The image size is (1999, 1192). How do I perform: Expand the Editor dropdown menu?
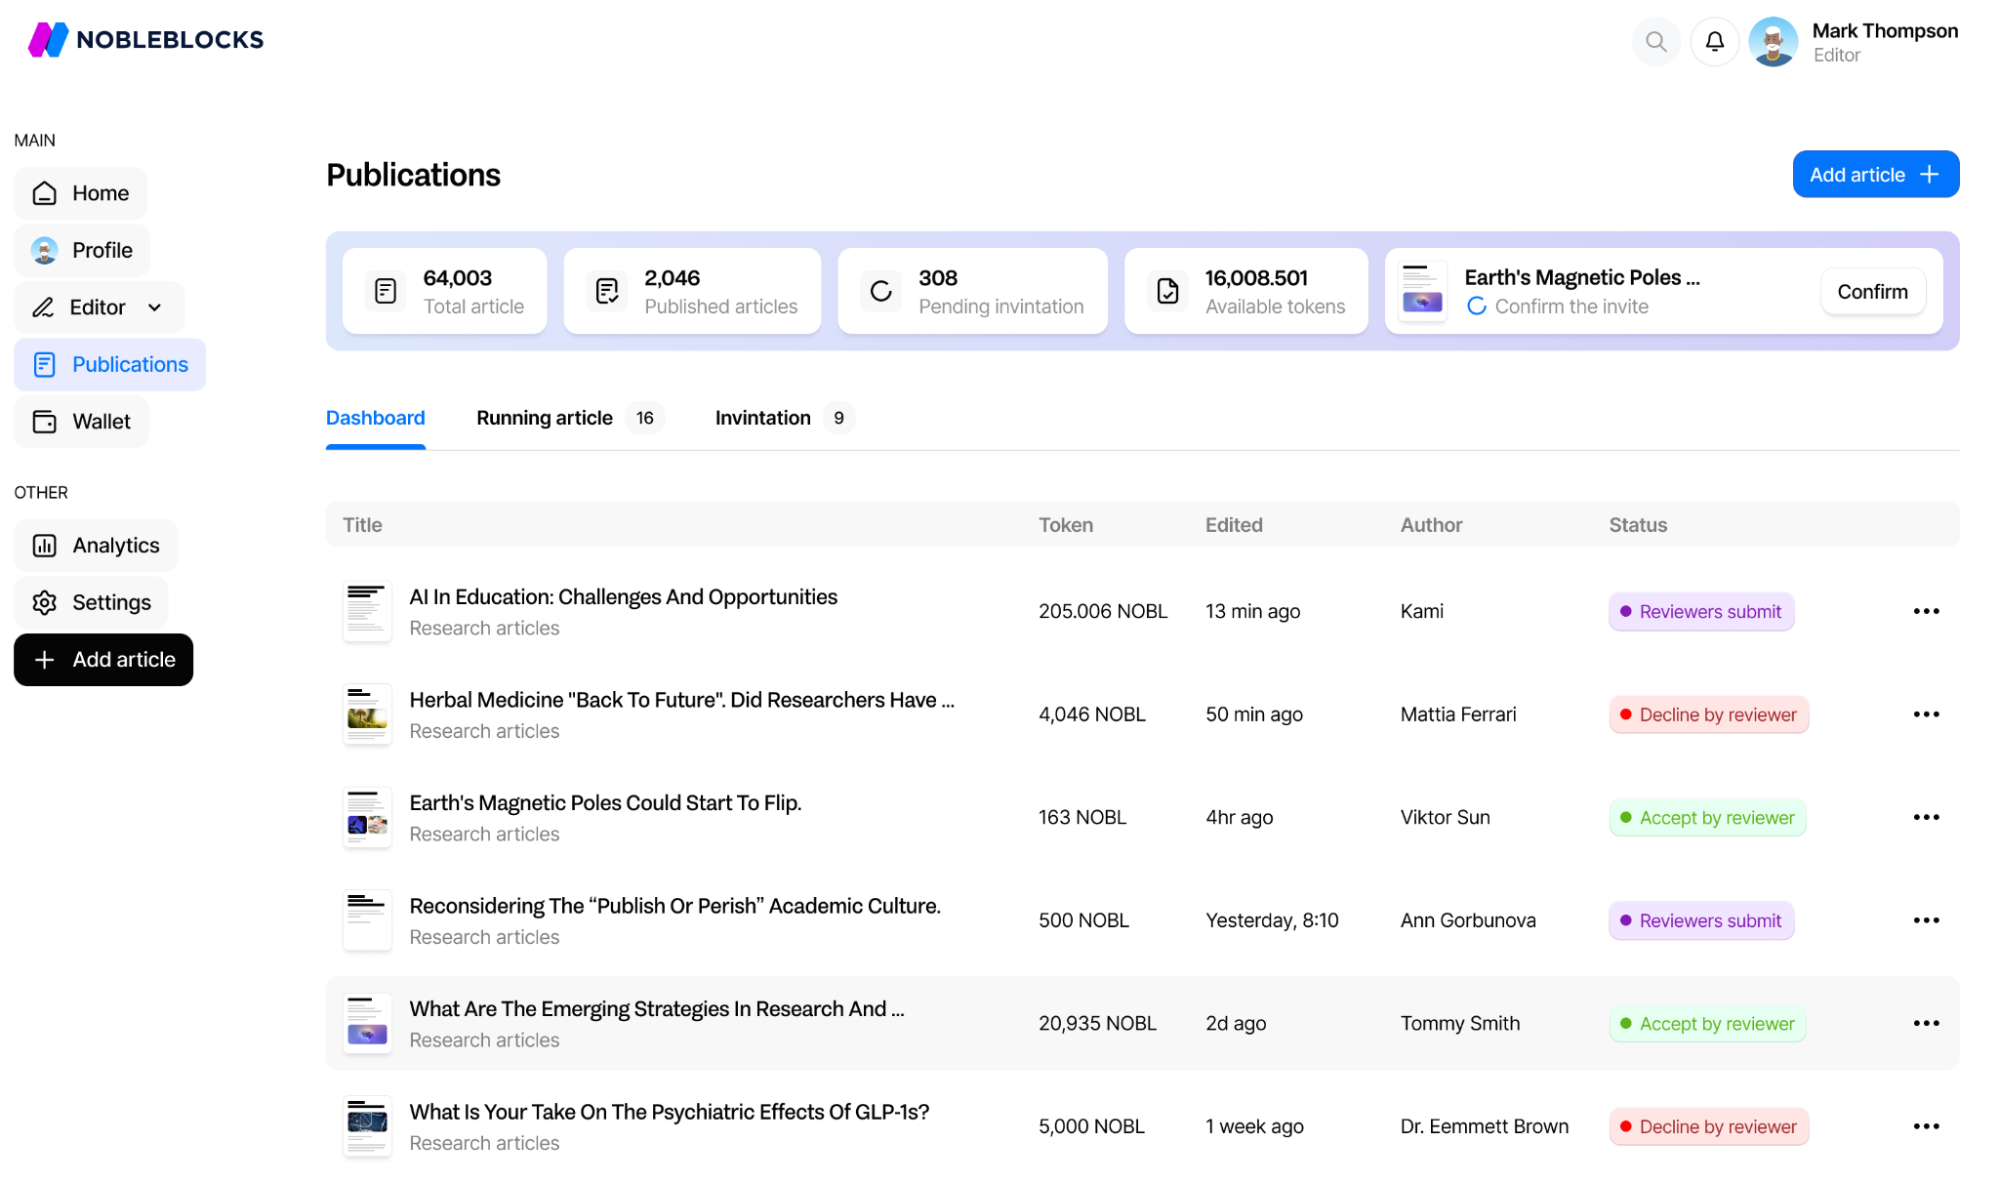(155, 307)
